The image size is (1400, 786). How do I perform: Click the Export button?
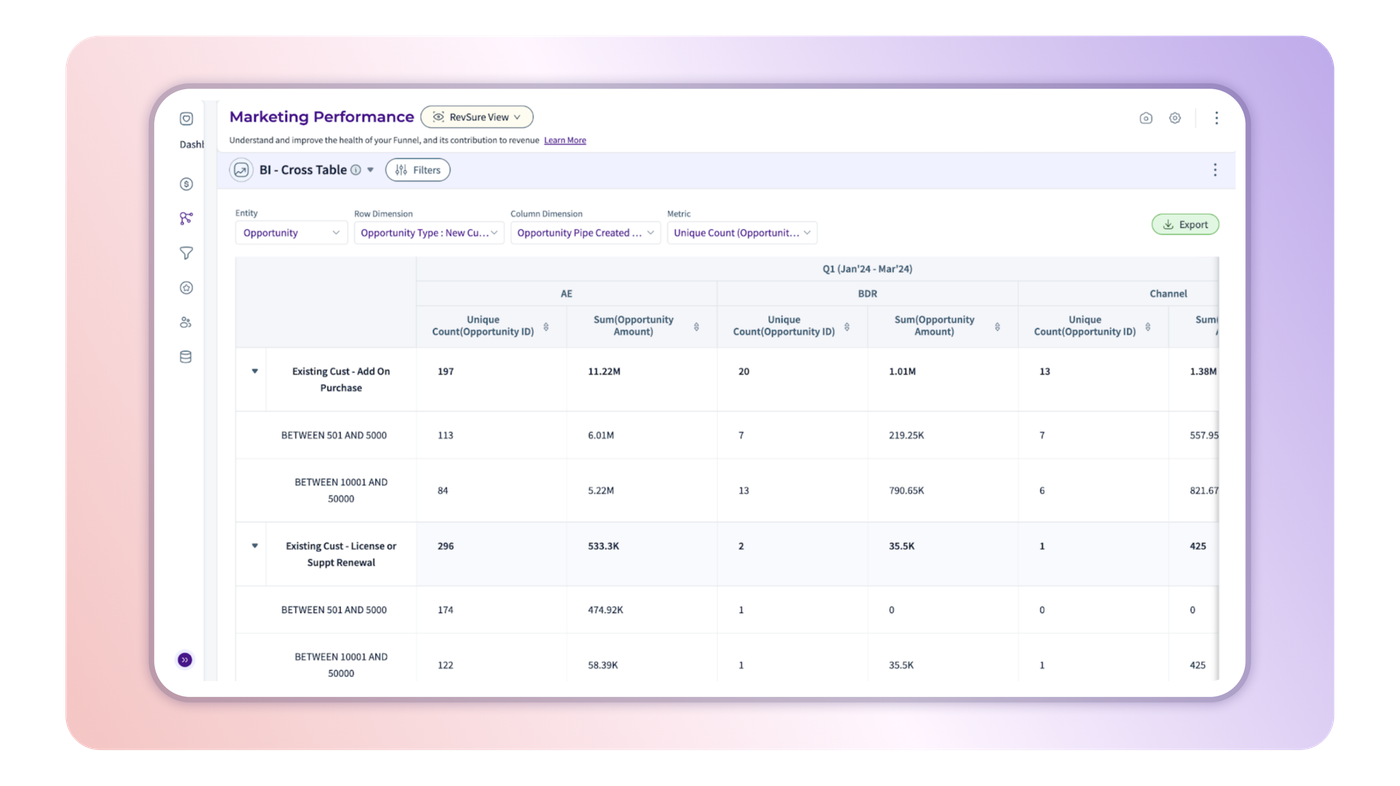point(1185,225)
